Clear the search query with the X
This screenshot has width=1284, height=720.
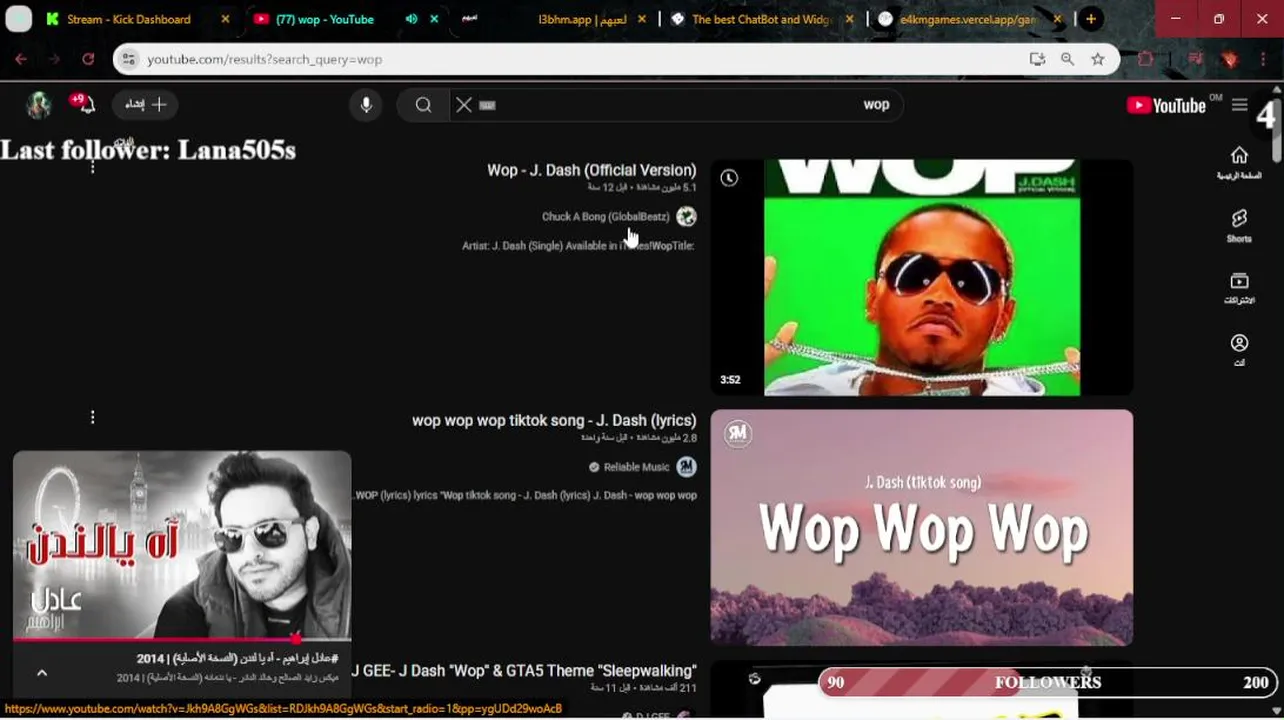(464, 105)
